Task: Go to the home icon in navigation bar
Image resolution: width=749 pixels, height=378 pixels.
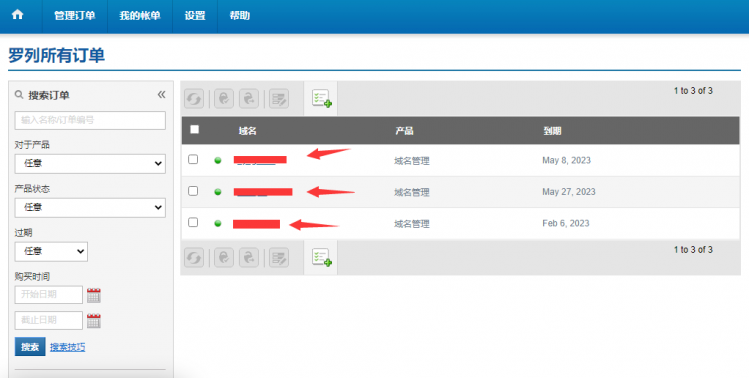Action: click(x=18, y=15)
